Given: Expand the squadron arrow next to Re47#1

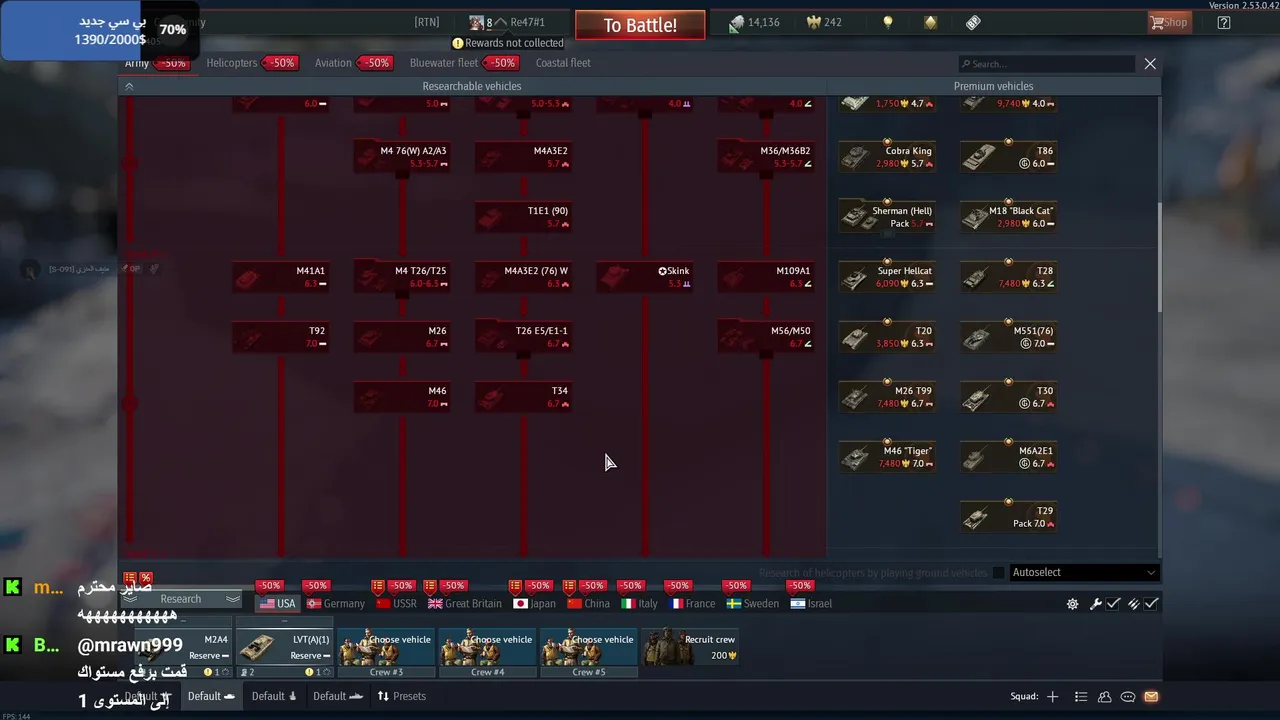Looking at the screenshot, I should (x=500, y=22).
